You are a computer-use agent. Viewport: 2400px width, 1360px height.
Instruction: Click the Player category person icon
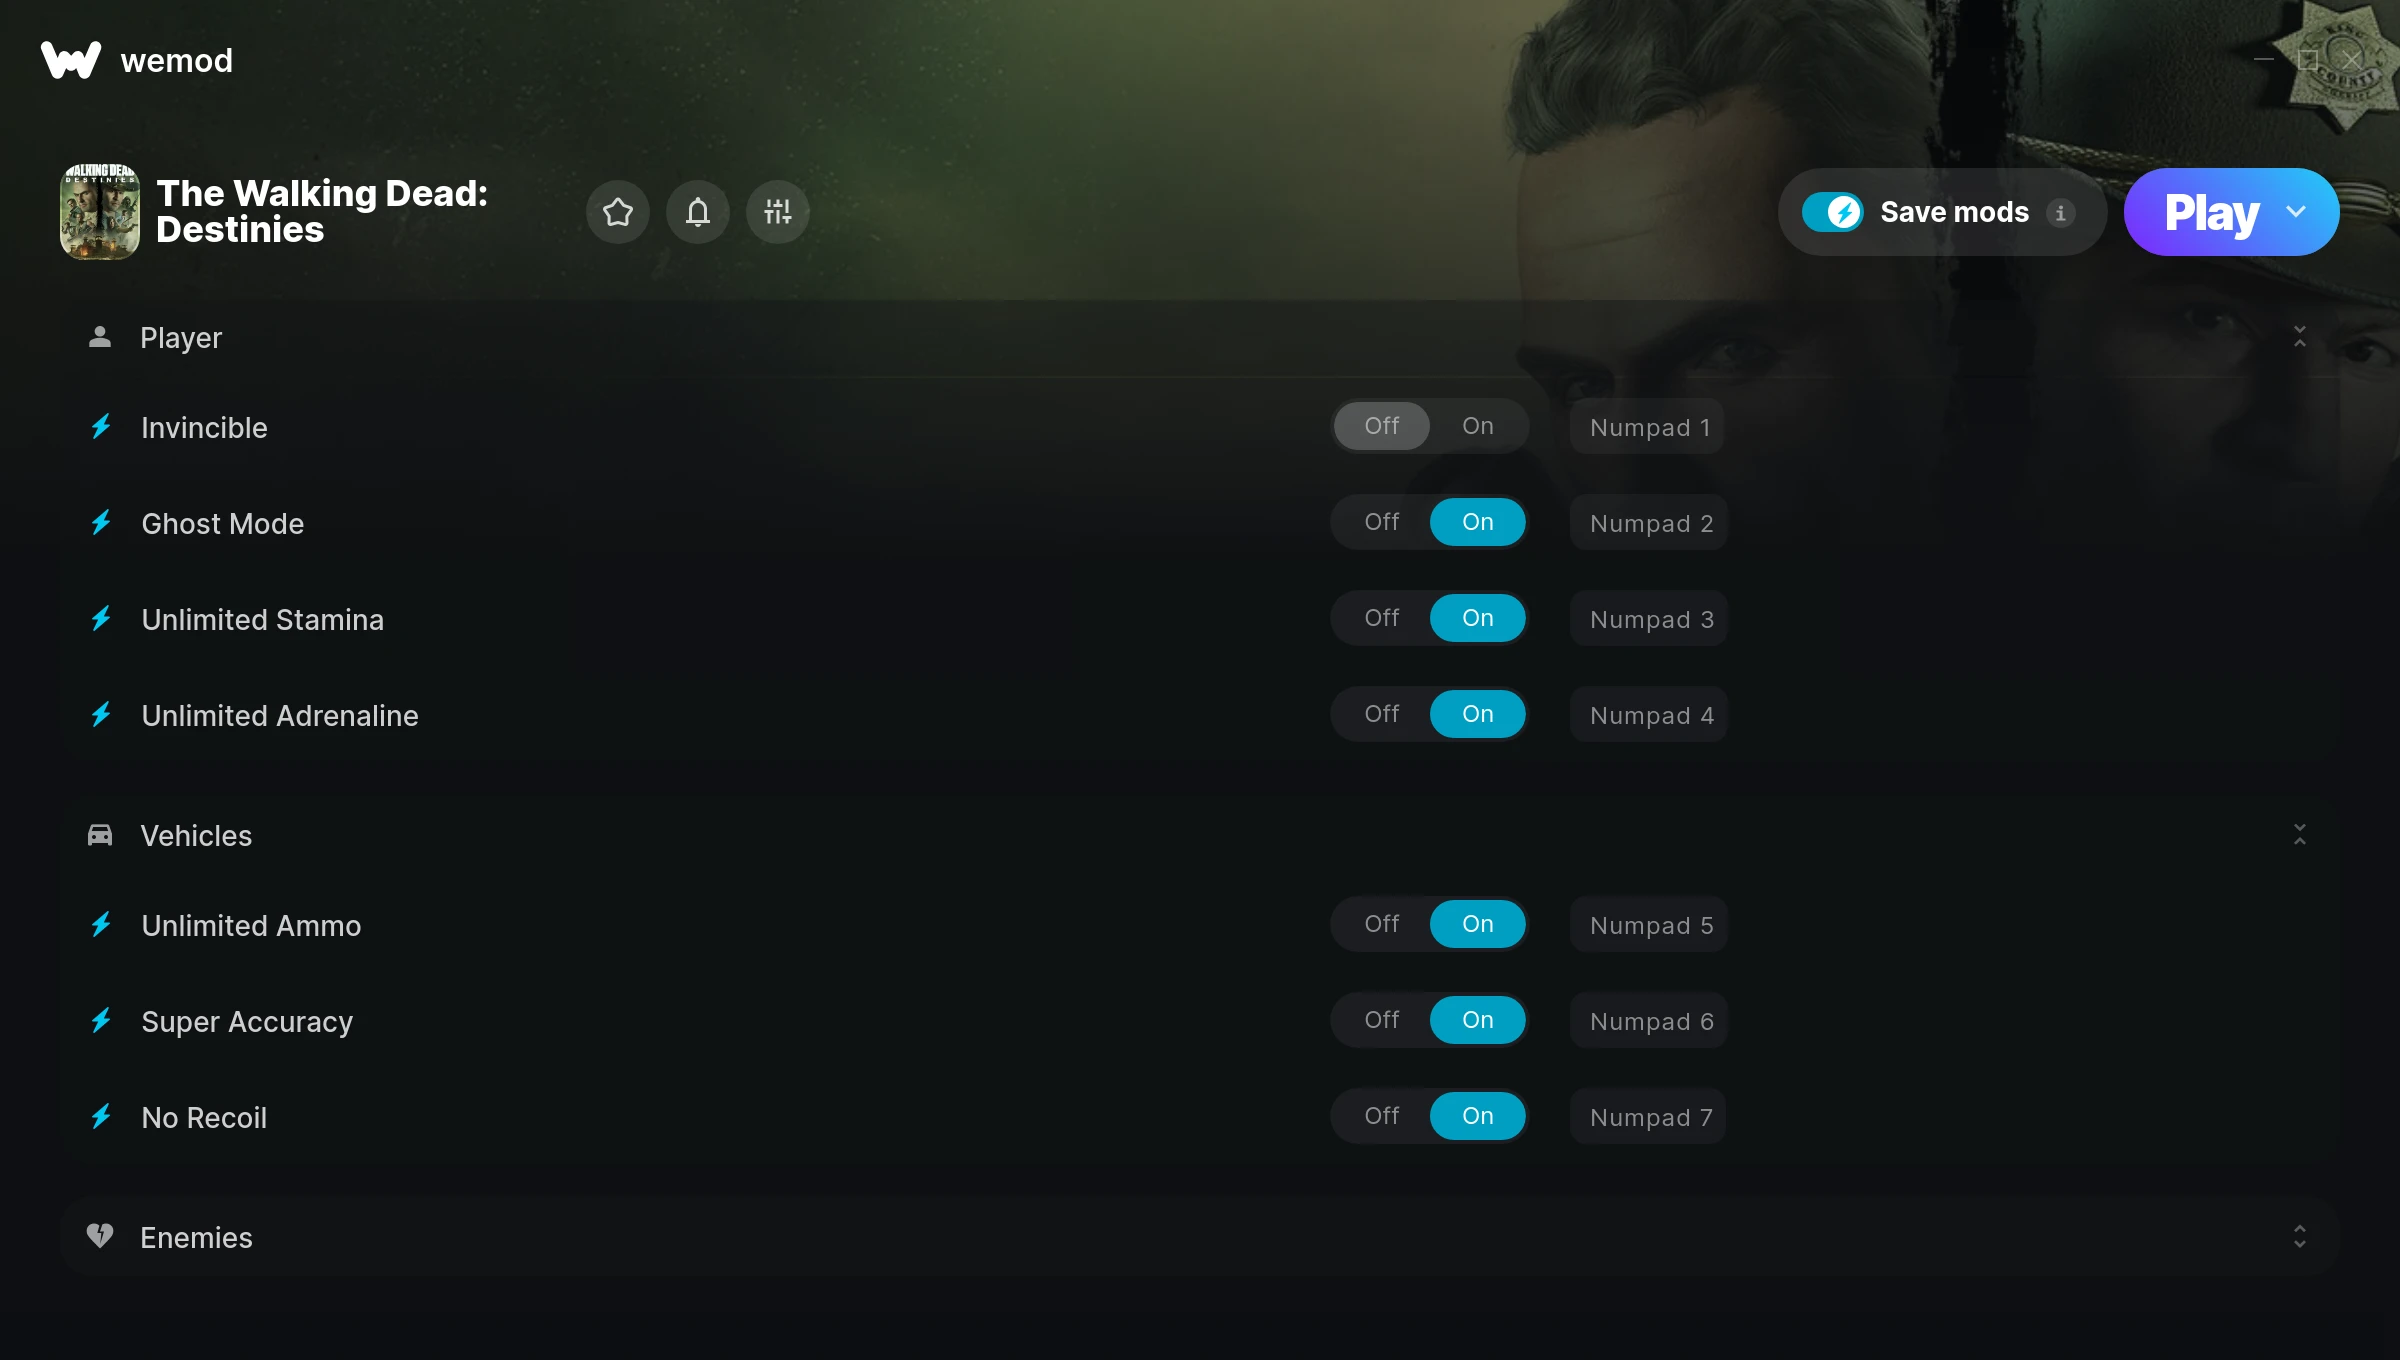point(99,337)
